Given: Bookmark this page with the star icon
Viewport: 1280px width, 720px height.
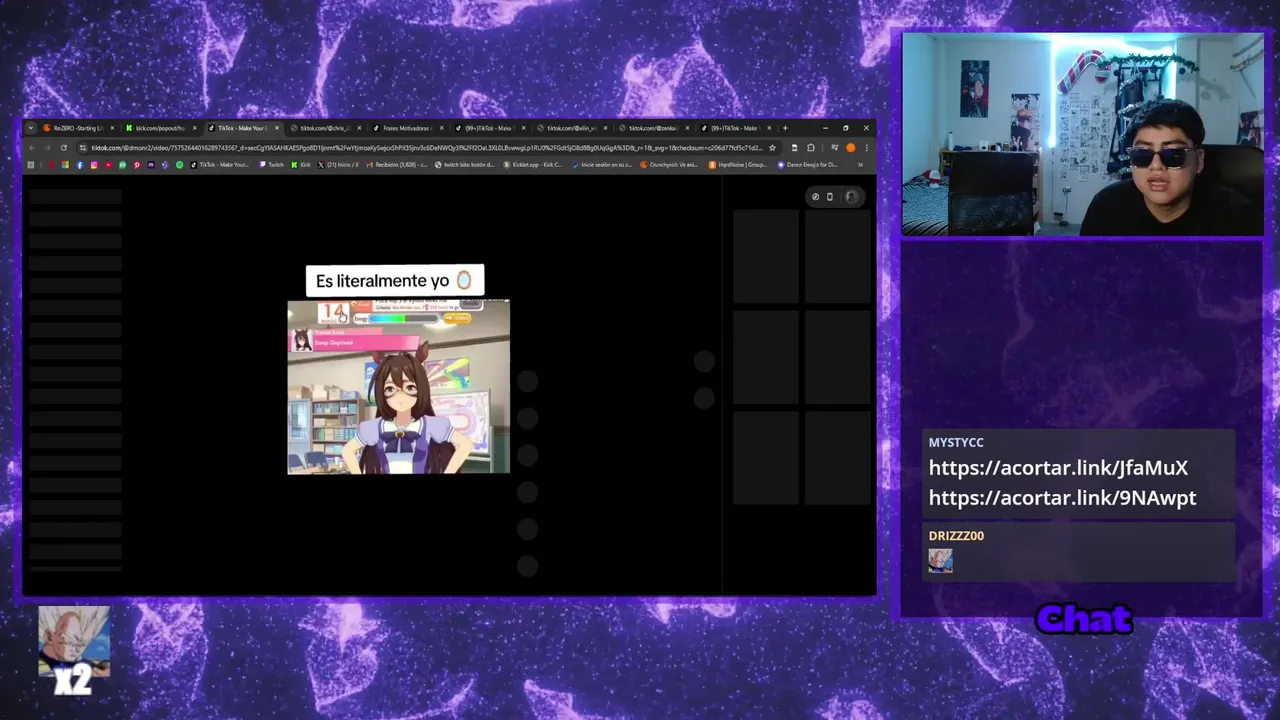Looking at the screenshot, I should tap(773, 148).
